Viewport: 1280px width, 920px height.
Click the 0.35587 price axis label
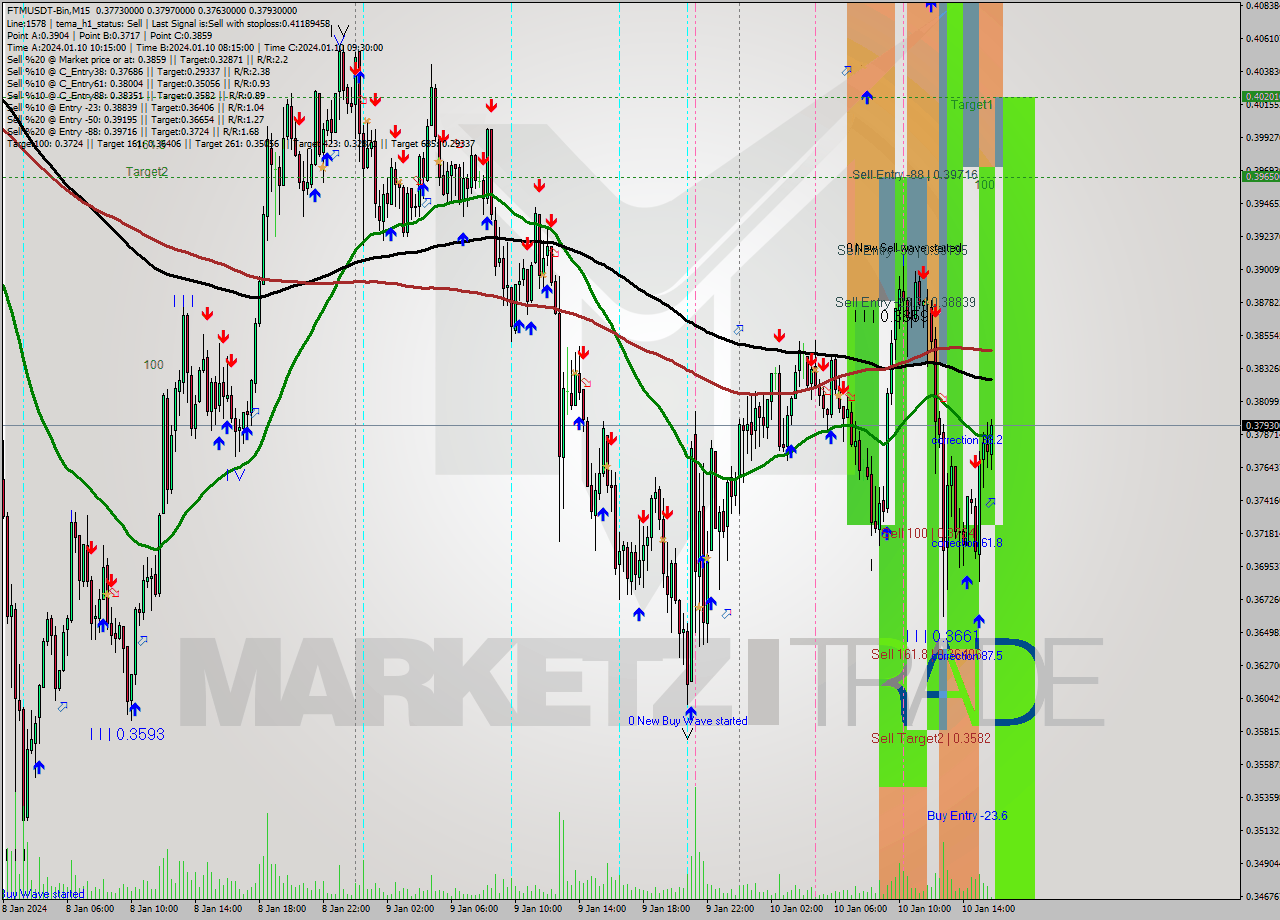1262,764
